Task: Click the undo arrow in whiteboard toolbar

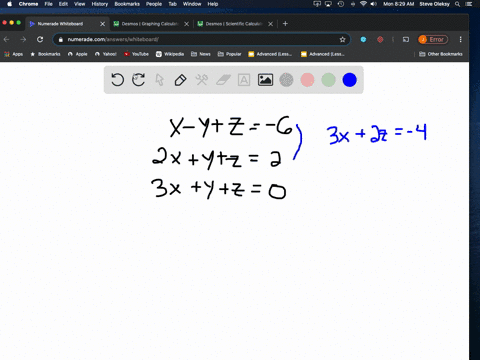Action: [117, 80]
